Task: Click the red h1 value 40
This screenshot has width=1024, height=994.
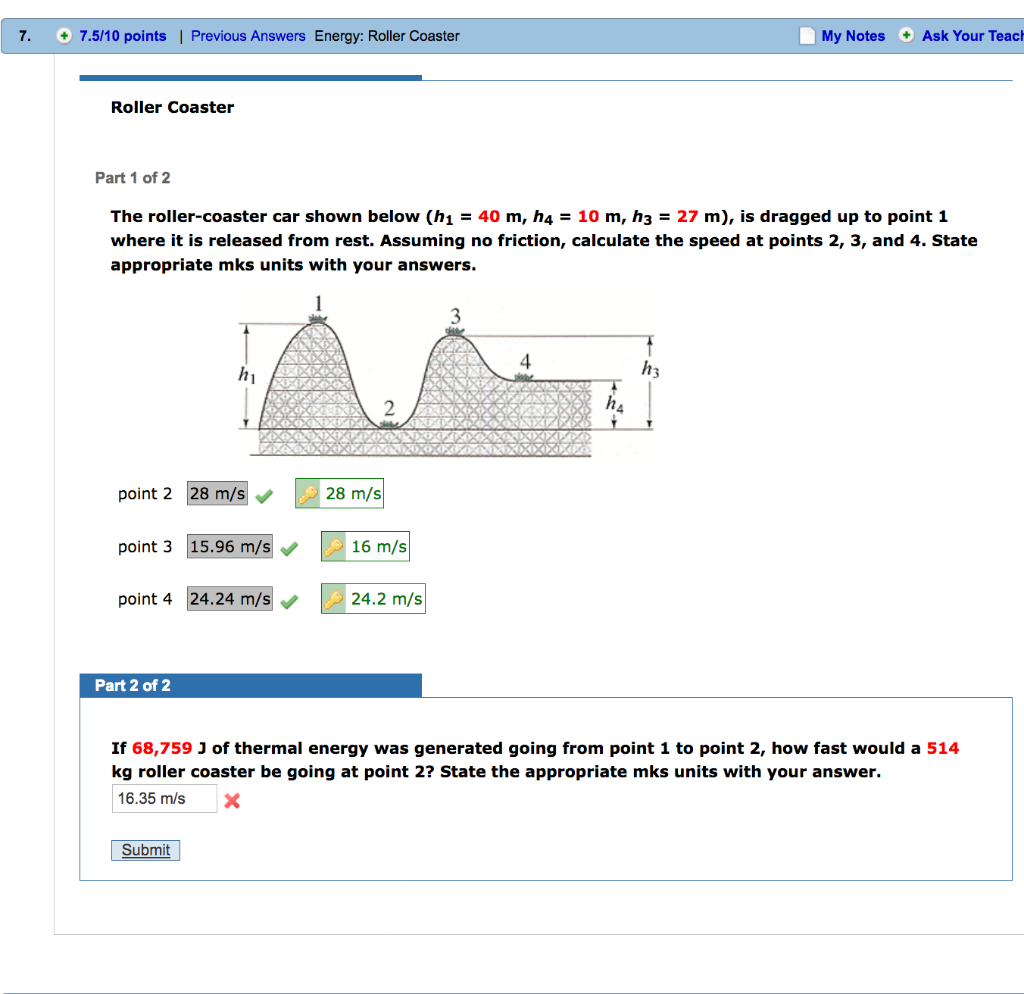Action: tap(488, 217)
